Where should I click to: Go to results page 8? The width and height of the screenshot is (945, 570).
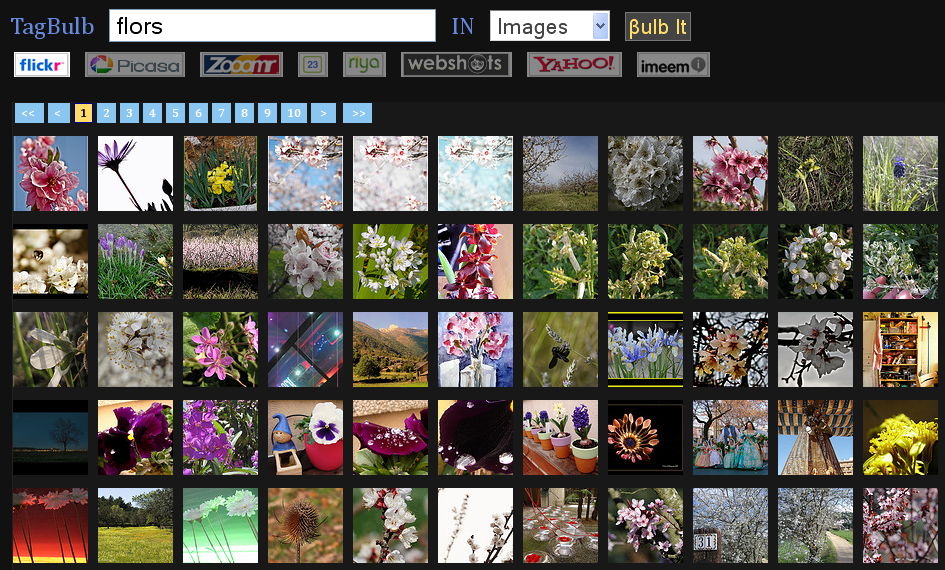click(x=244, y=113)
